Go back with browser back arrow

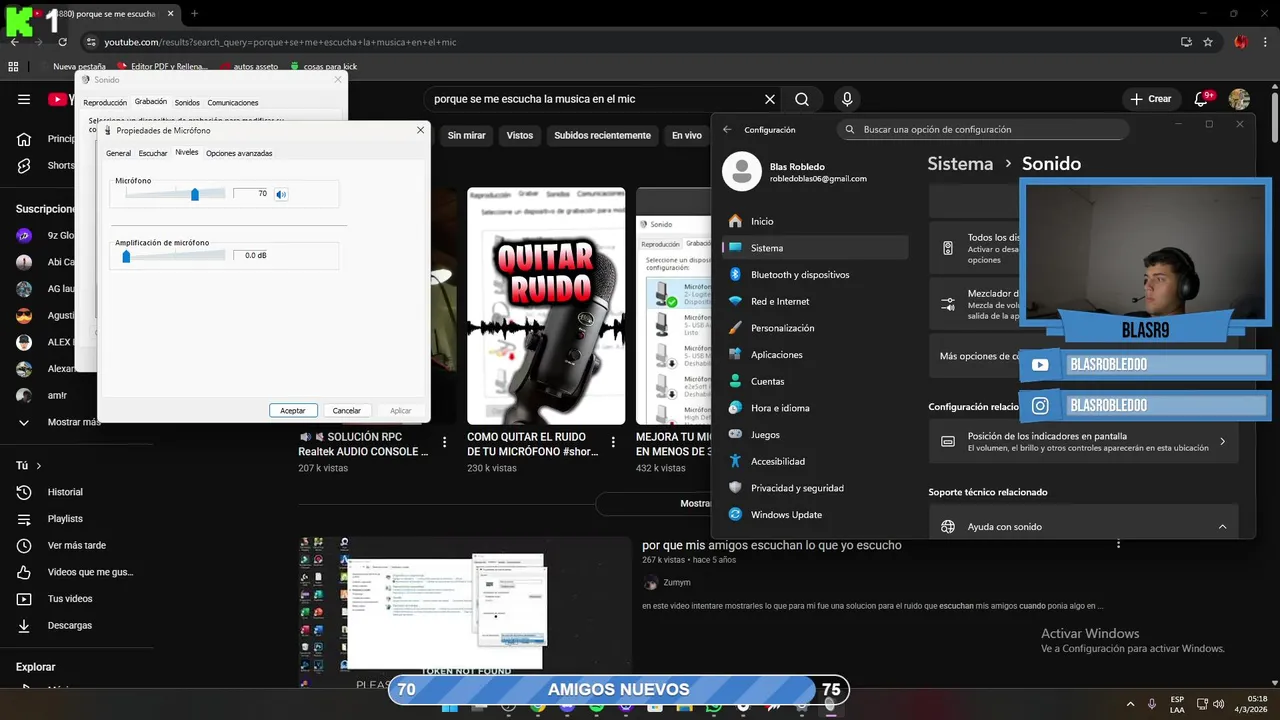pos(14,42)
